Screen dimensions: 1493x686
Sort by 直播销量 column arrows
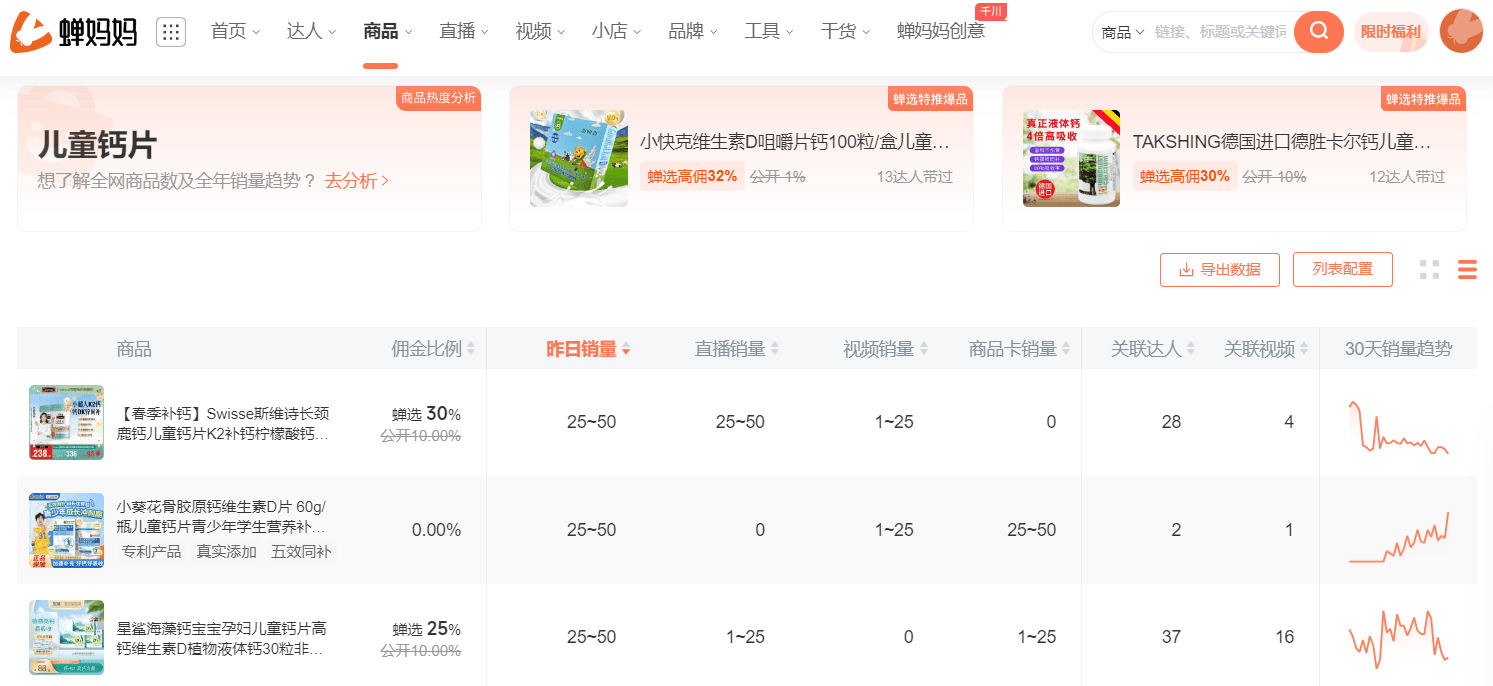coord(774,349)
